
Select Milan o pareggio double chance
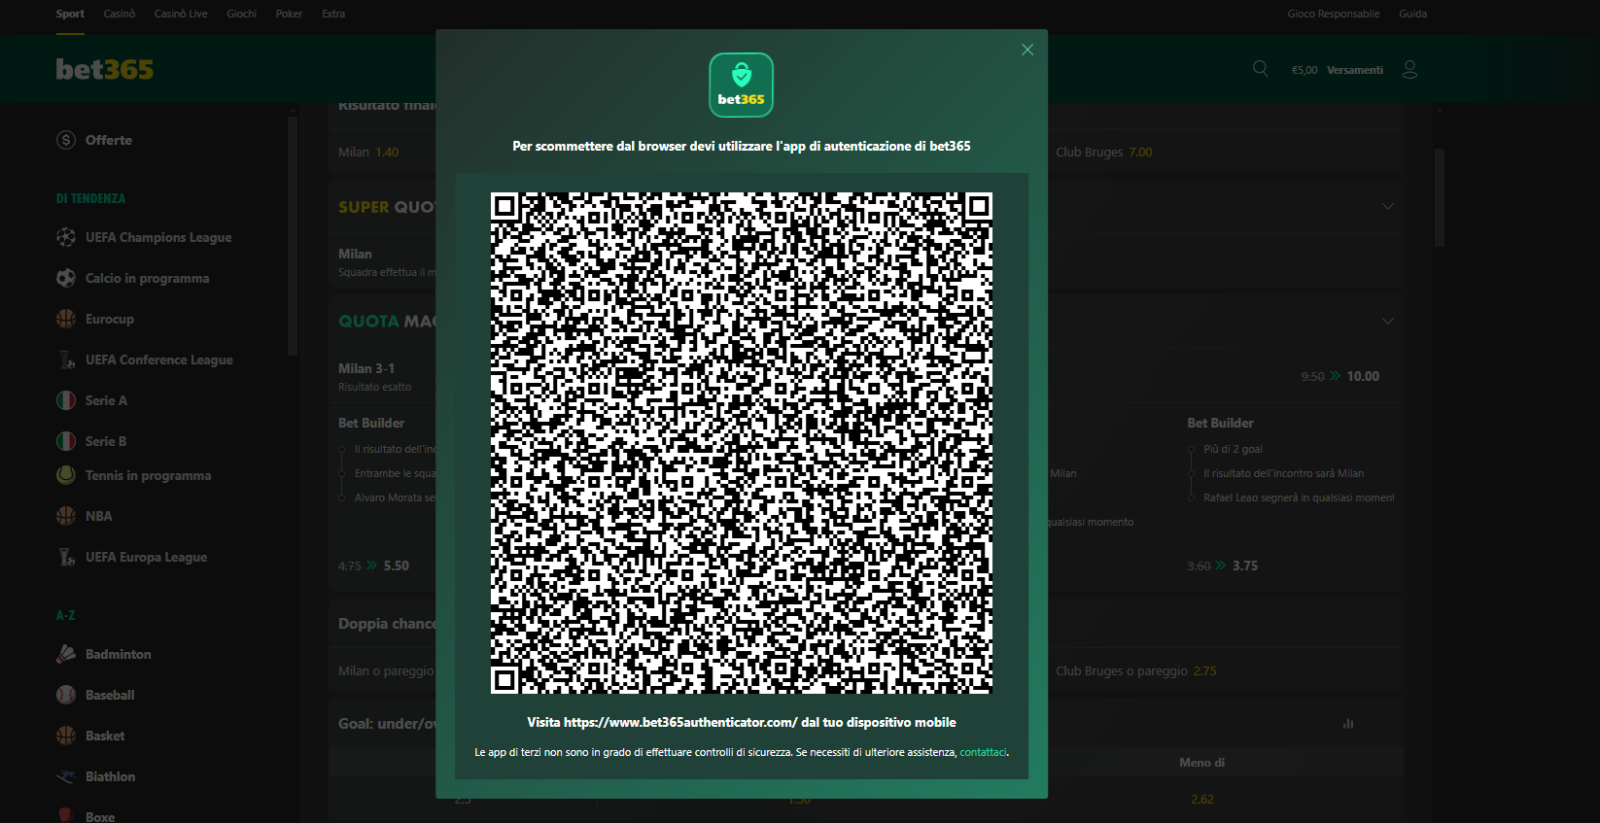pyautogui.click(x=386, y=671)
